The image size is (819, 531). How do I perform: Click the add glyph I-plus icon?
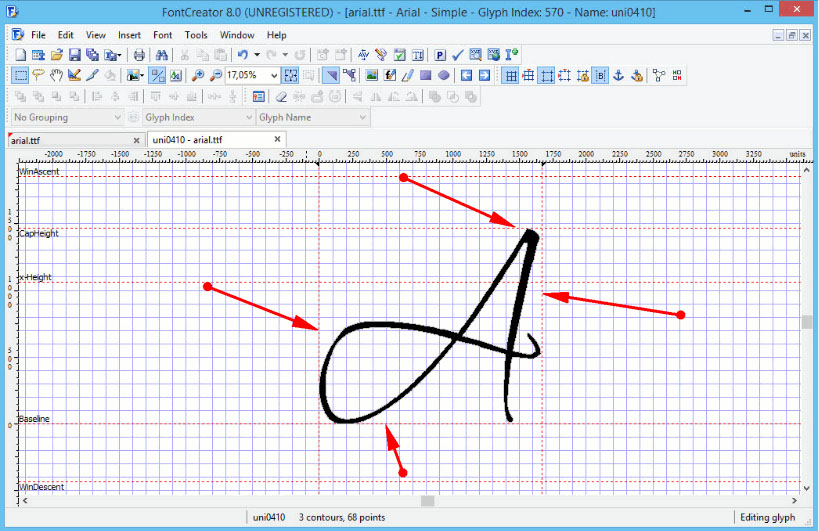click(512, 55)
